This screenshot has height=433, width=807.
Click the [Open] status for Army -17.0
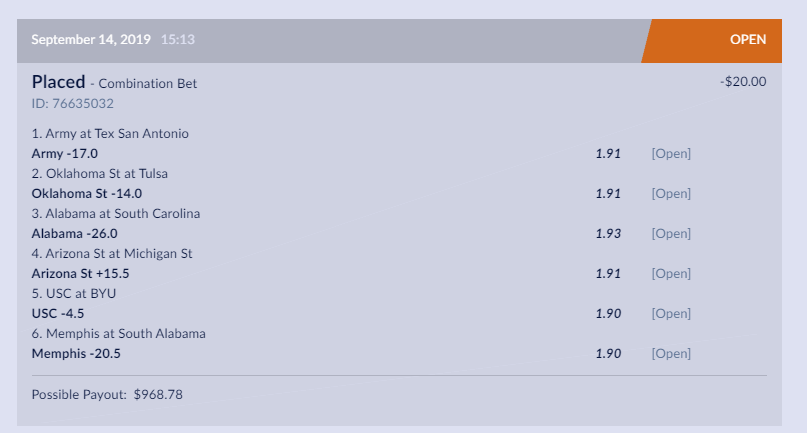[671, 153]
